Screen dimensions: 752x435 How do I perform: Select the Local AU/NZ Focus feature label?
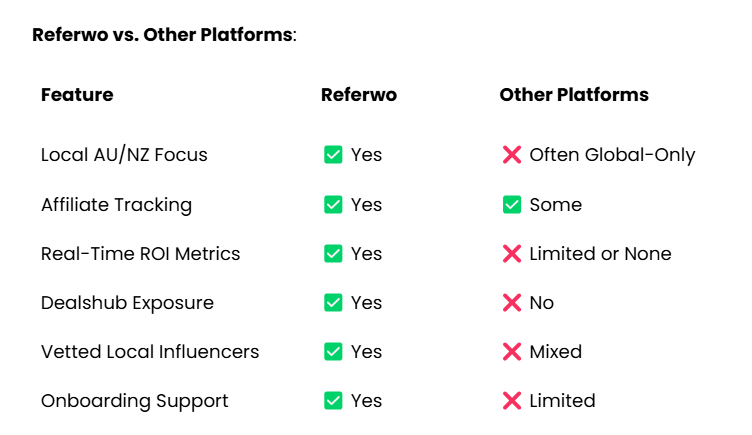pyautogui.click(x=124, y=155)
